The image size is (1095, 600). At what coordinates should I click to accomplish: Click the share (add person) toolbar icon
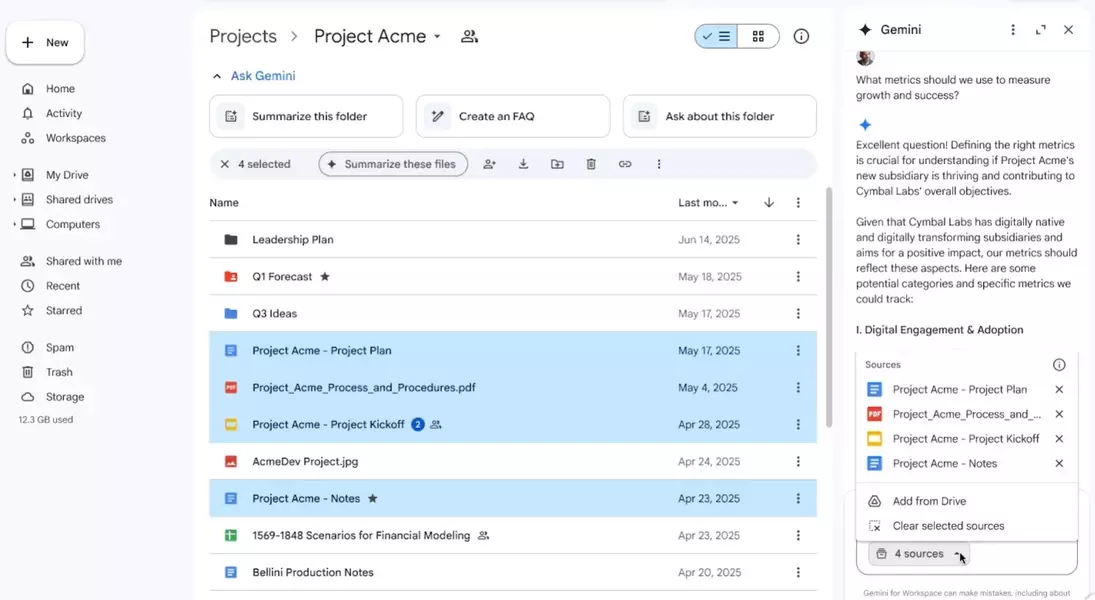pyautogui.click(x=490, y=164)
